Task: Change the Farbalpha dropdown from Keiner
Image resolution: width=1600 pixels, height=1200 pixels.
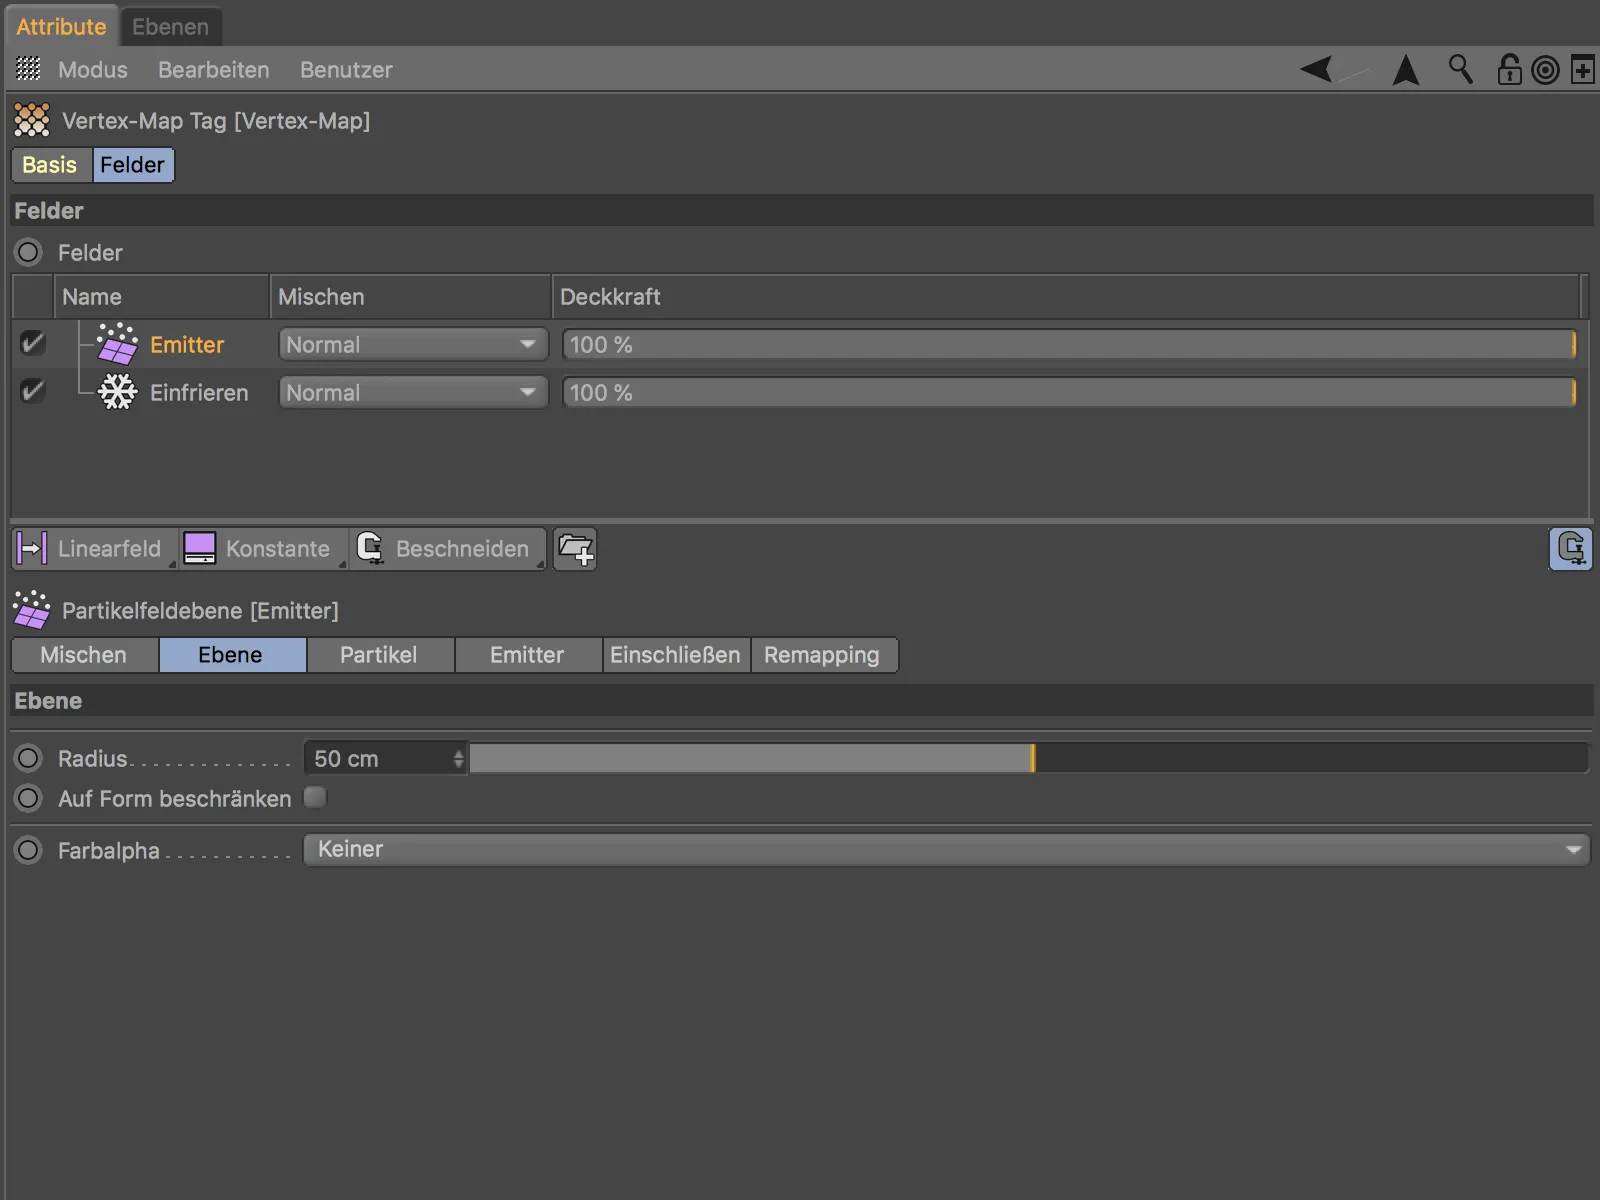Action: [x=946, y=849]
